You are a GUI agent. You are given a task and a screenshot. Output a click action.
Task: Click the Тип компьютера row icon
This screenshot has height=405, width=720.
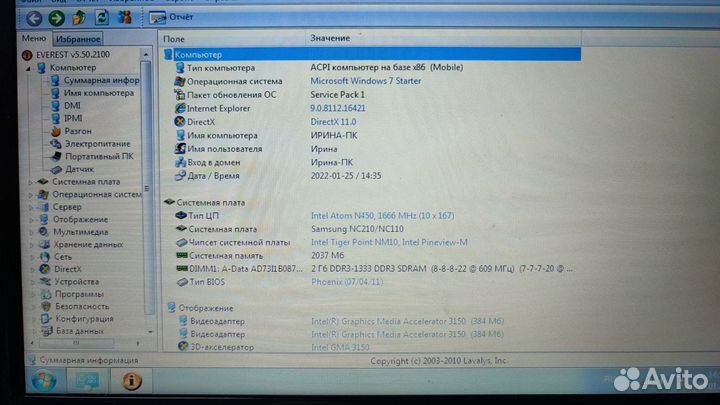(x=180, y=68)
